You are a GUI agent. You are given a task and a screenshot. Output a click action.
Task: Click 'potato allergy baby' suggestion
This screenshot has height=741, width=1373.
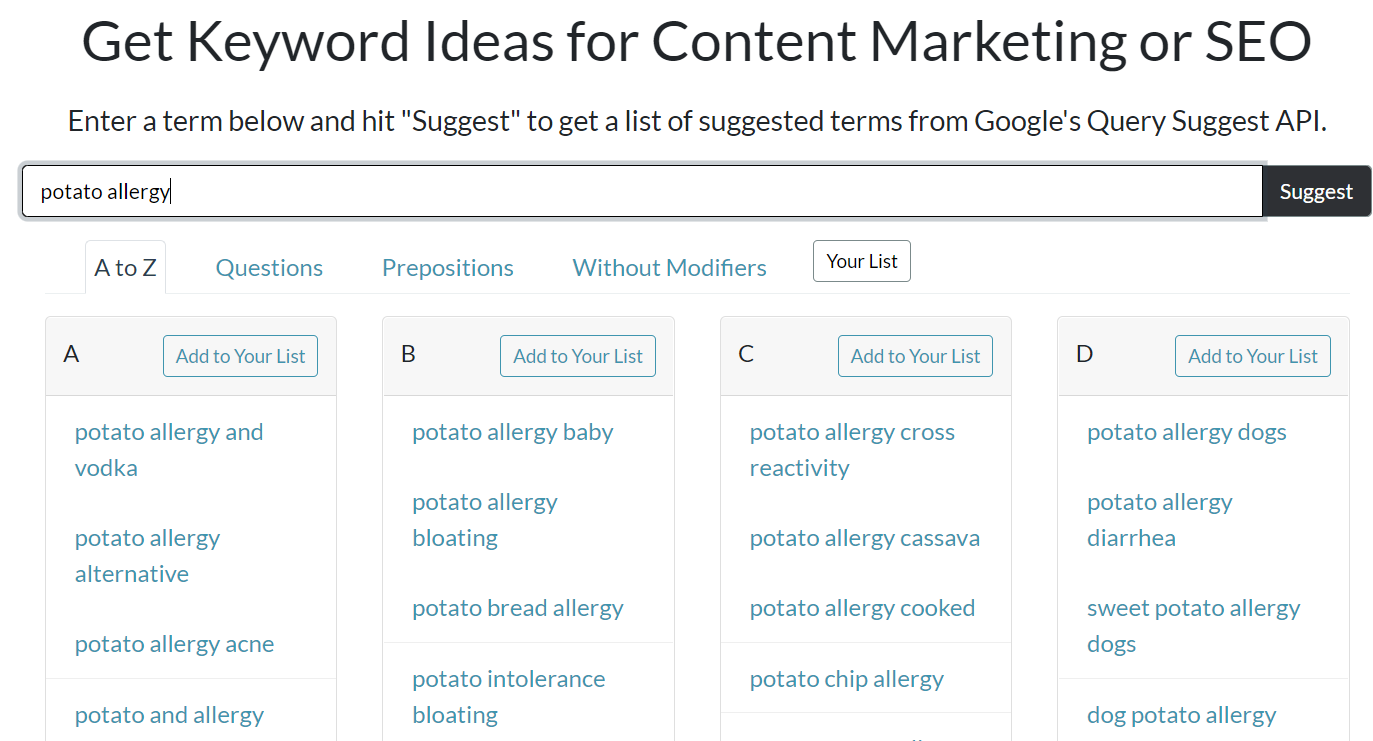[512, 432]
